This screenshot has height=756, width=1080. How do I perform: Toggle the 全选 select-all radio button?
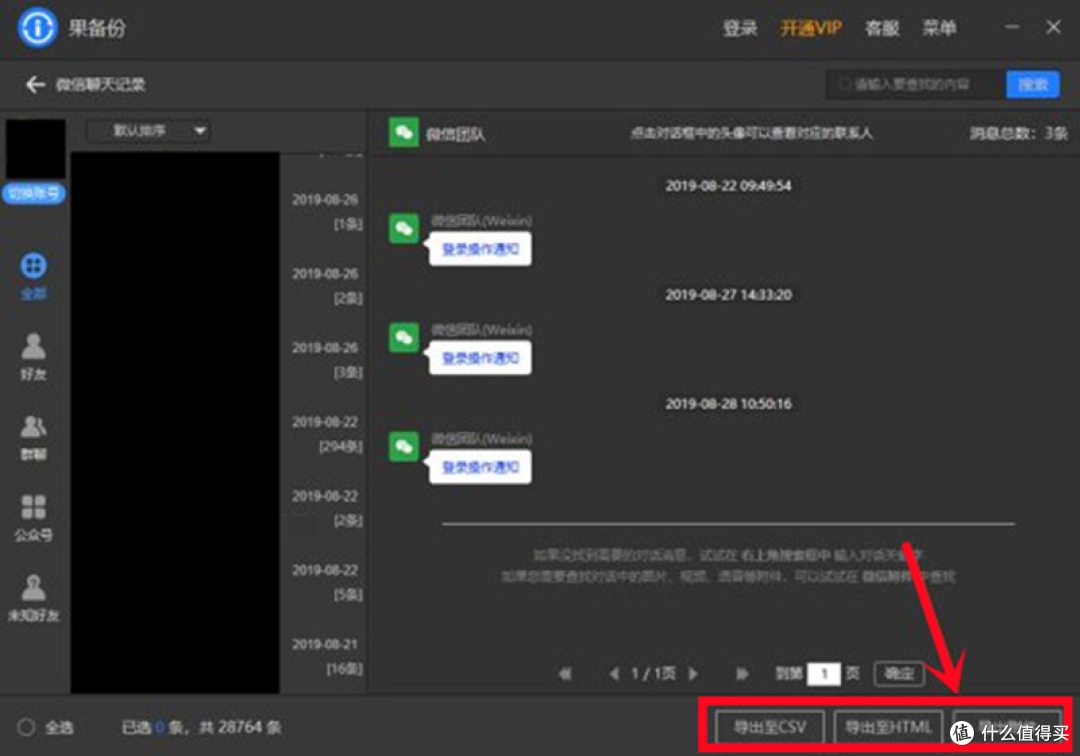(26, 727)
